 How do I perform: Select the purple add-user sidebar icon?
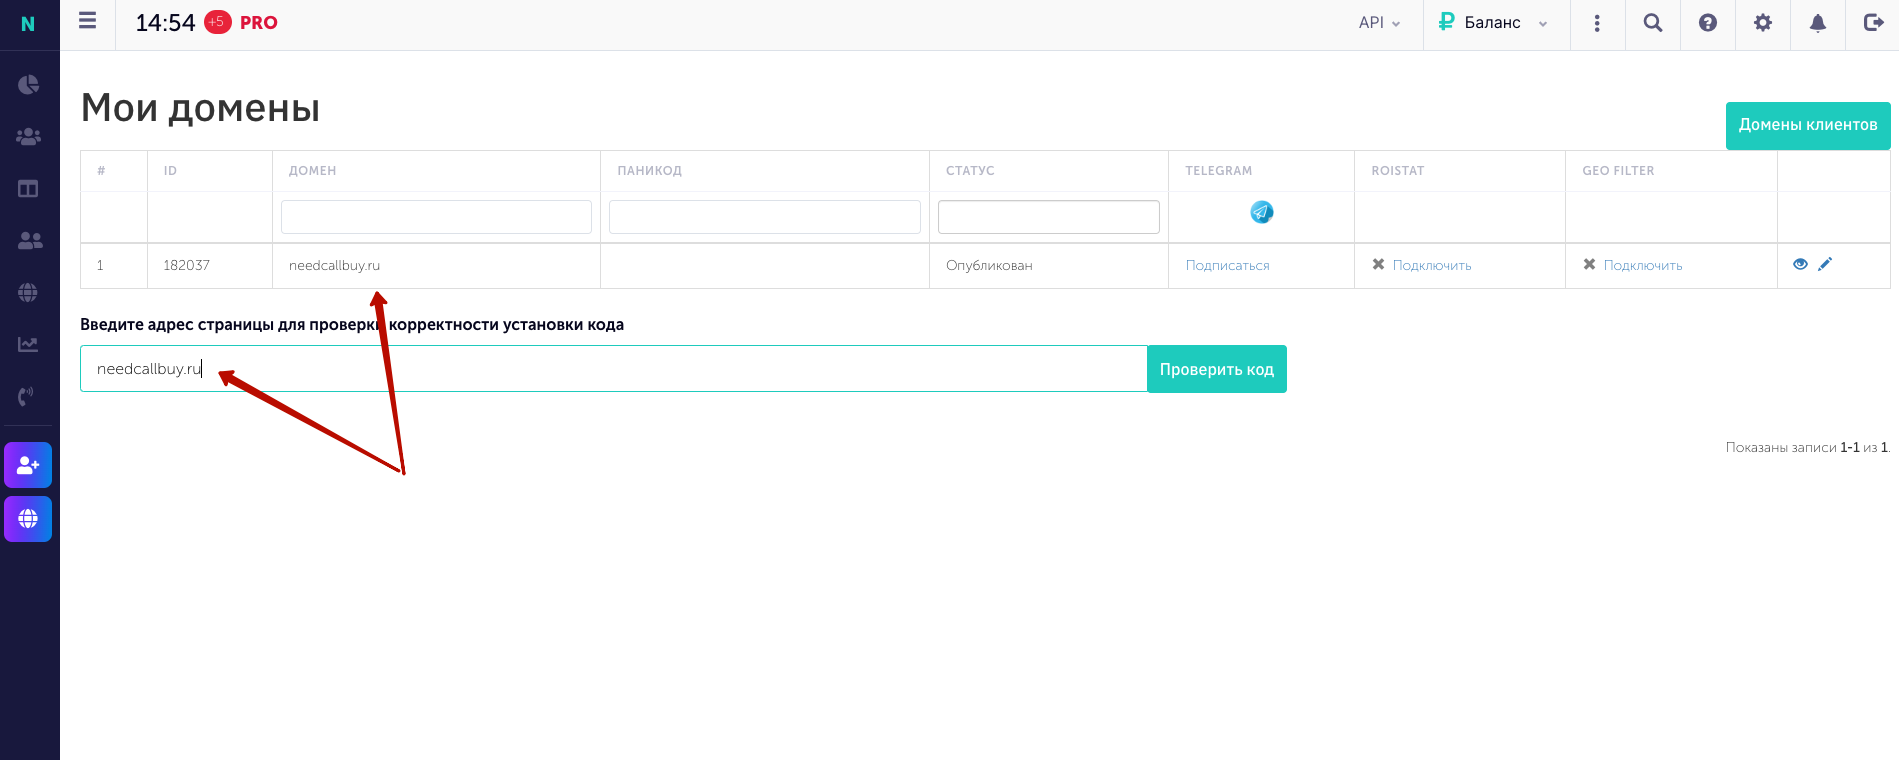[28, 465]
